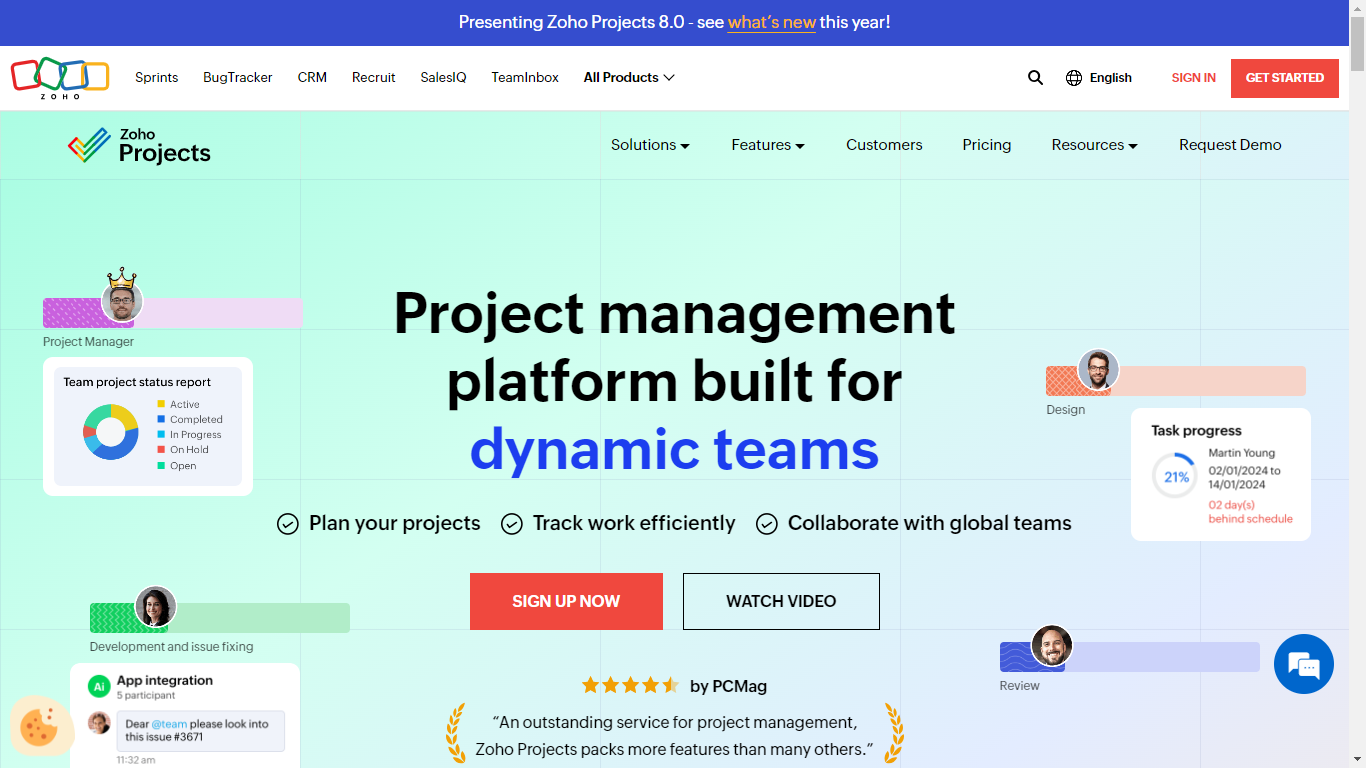Image resolution: width=1366 pixels, height=768 pixels.
Task: Click the Completed legend label
Action: point(196,419)
